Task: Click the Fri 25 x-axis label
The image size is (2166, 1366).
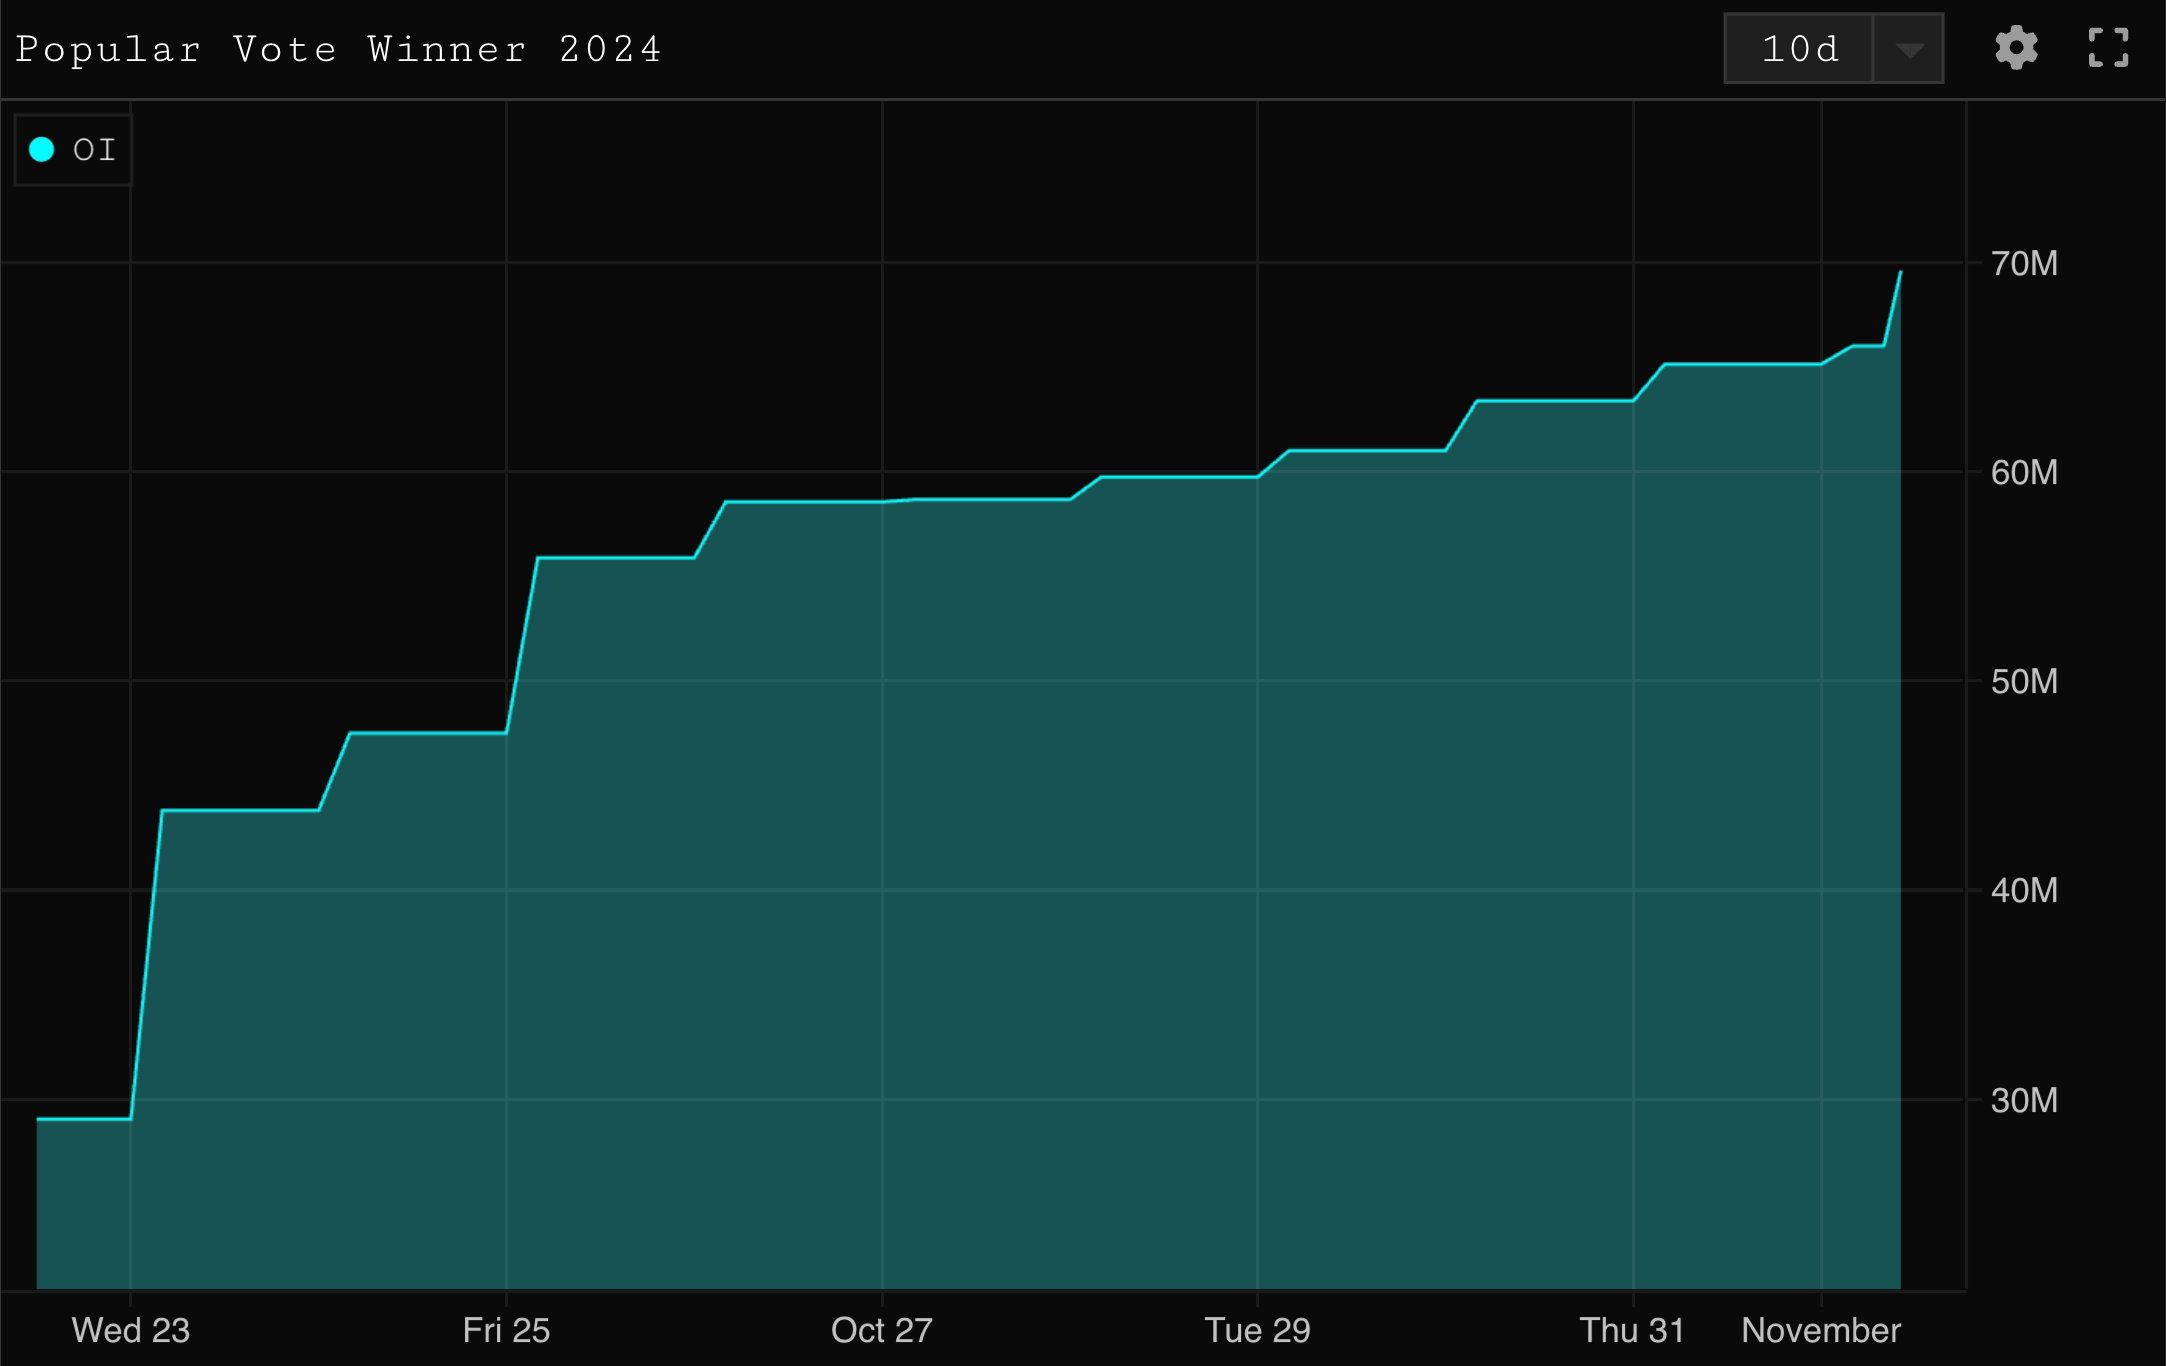Action: click(506, 1330)
